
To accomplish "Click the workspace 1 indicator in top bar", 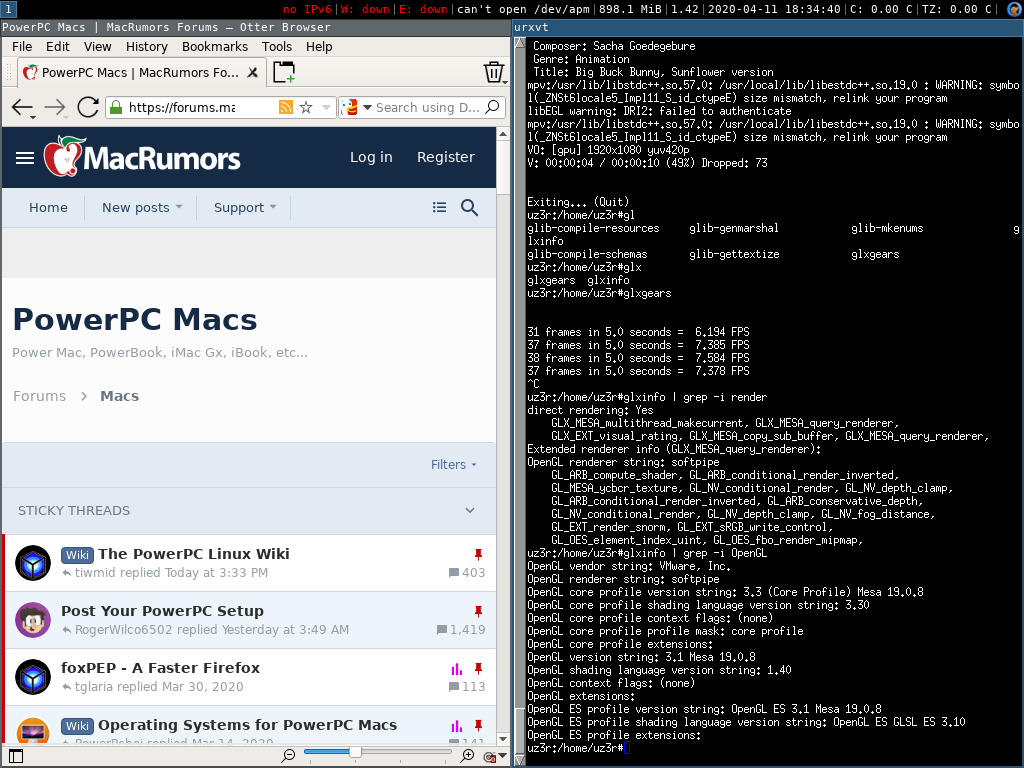I will 8,9.
